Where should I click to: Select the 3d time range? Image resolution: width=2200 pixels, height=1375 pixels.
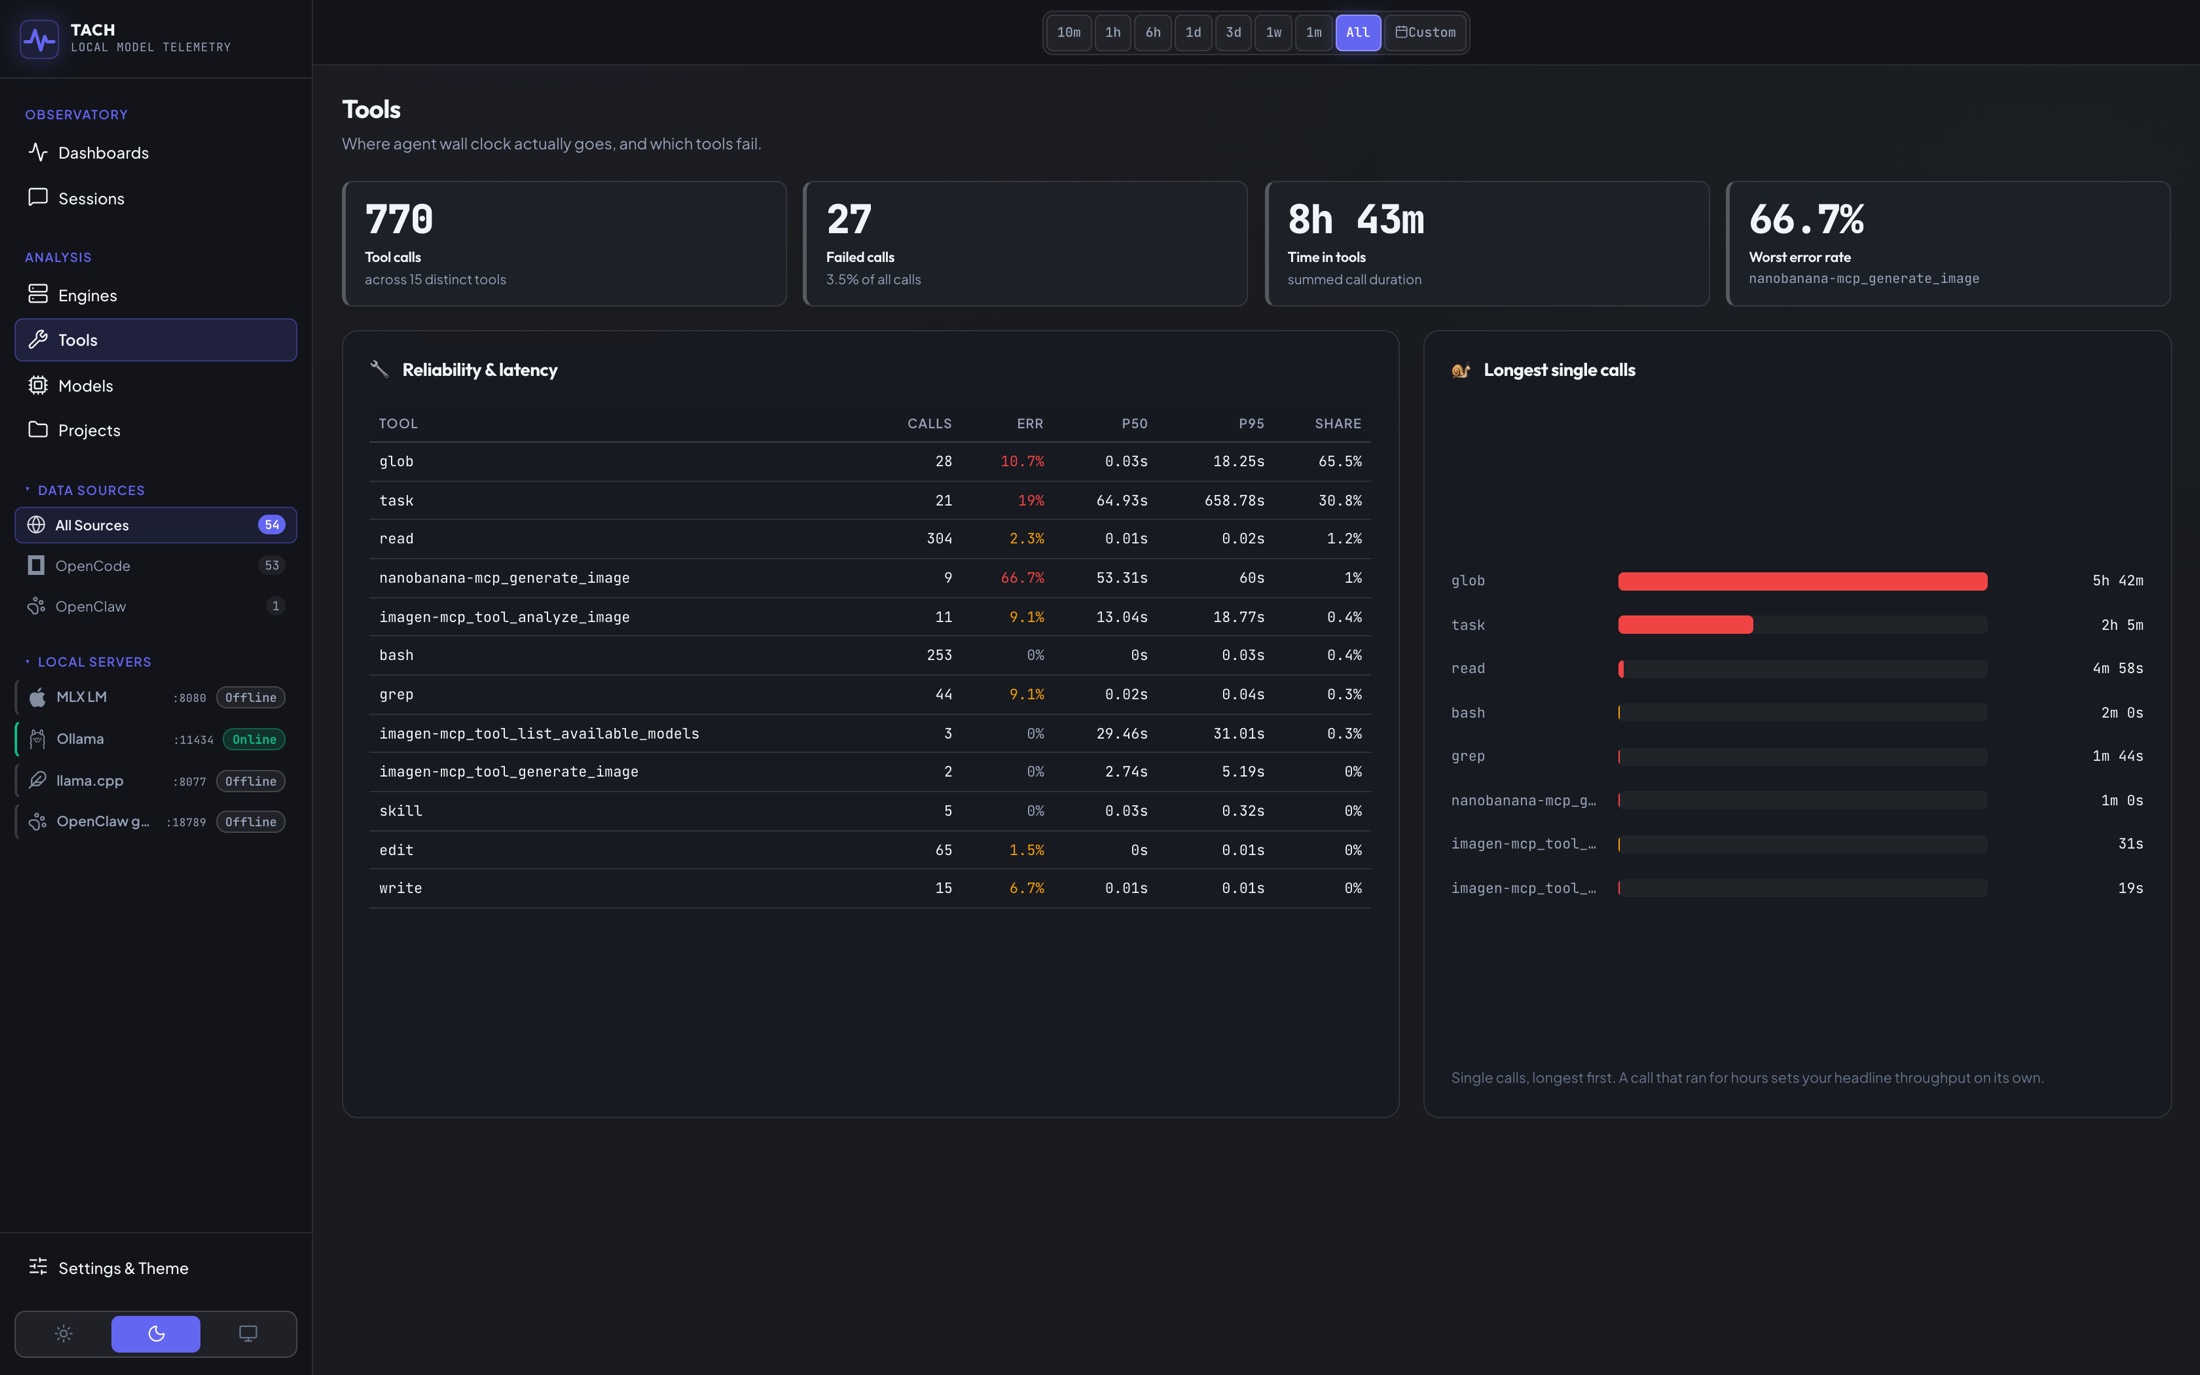point(1233,33)
